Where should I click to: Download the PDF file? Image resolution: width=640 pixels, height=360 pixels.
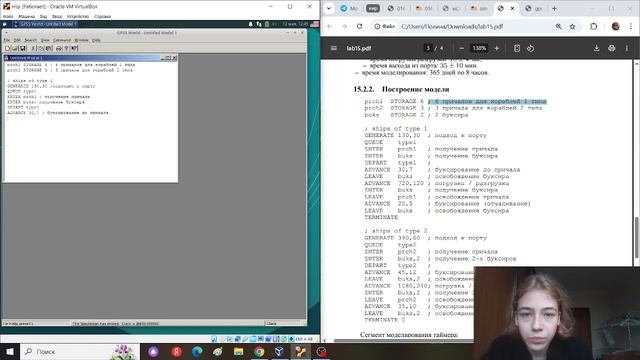tap(596, 48)
